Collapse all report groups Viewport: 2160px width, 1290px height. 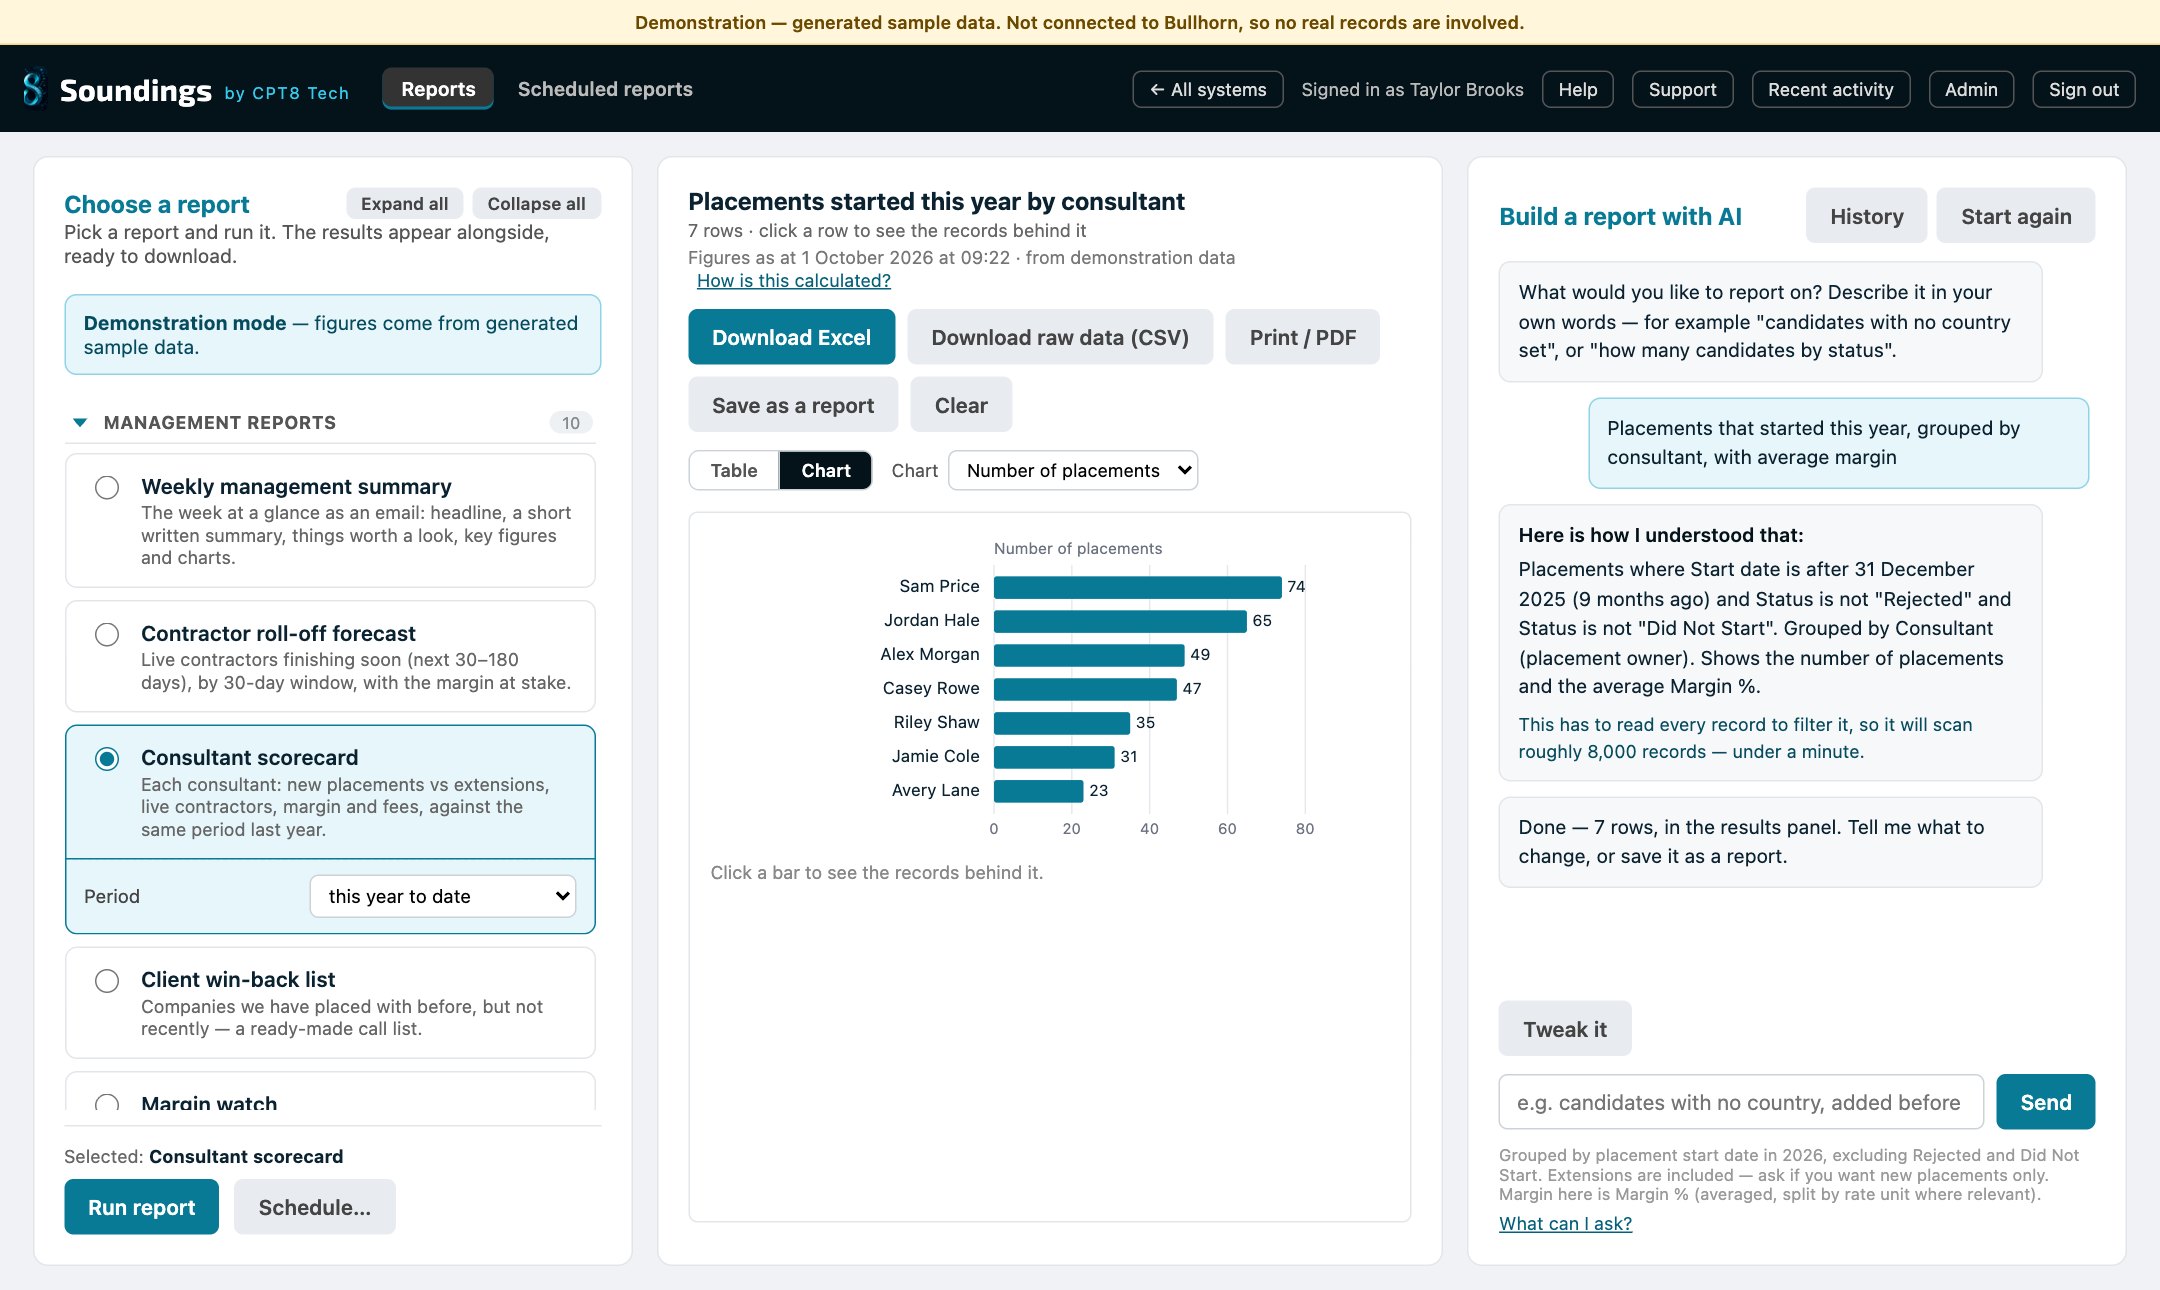point(536,203)
